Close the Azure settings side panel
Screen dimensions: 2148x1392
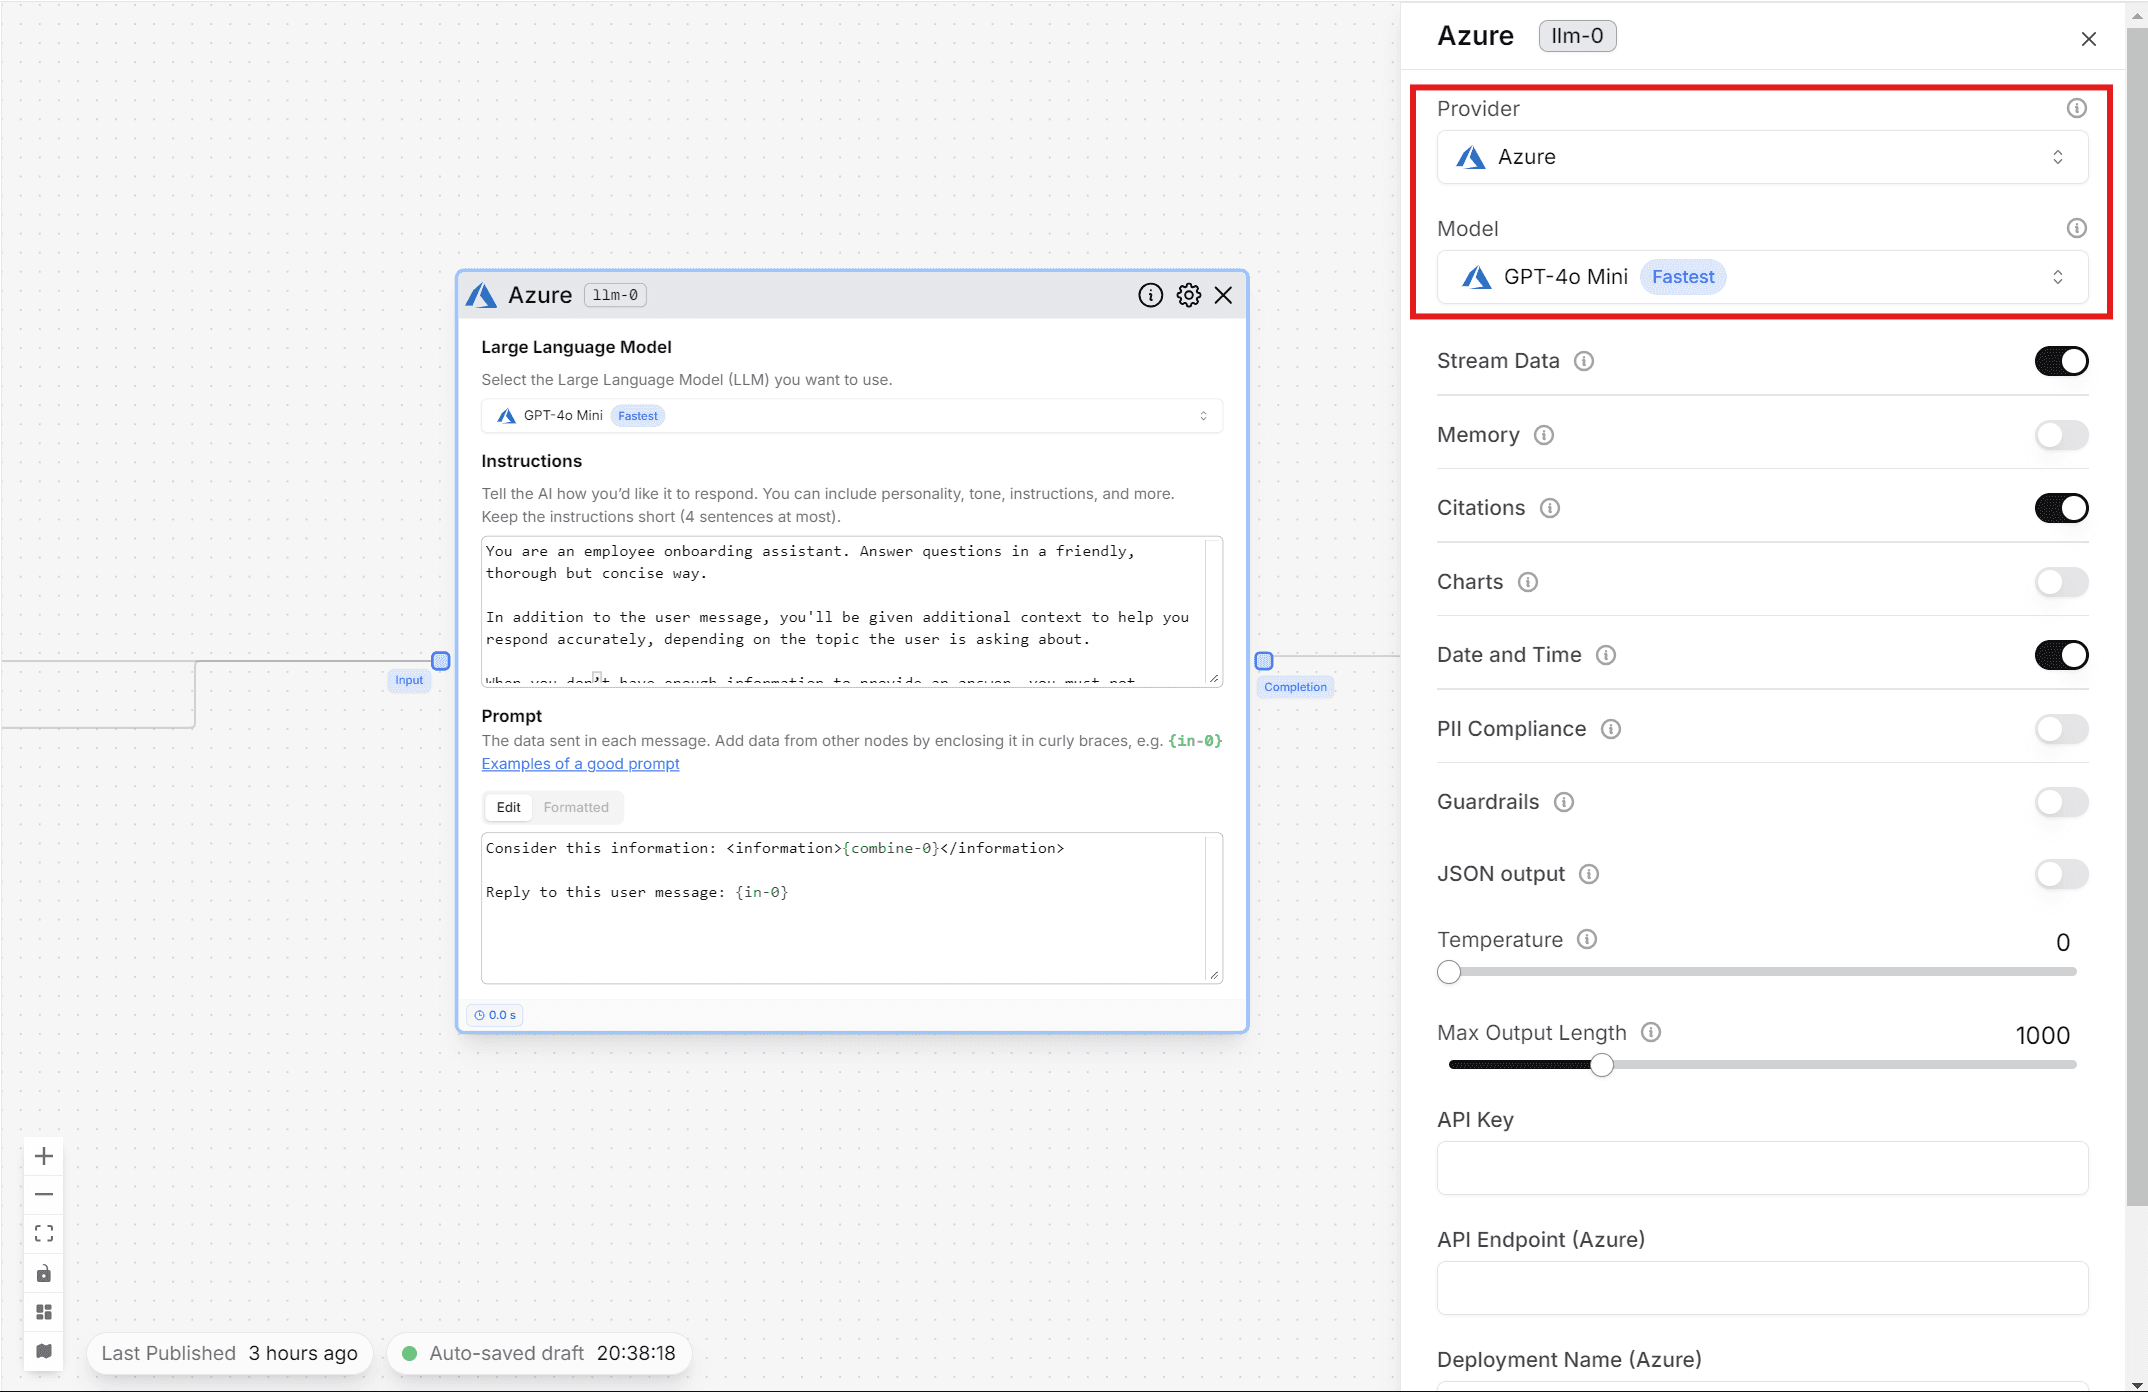[x=2088, y=39]
